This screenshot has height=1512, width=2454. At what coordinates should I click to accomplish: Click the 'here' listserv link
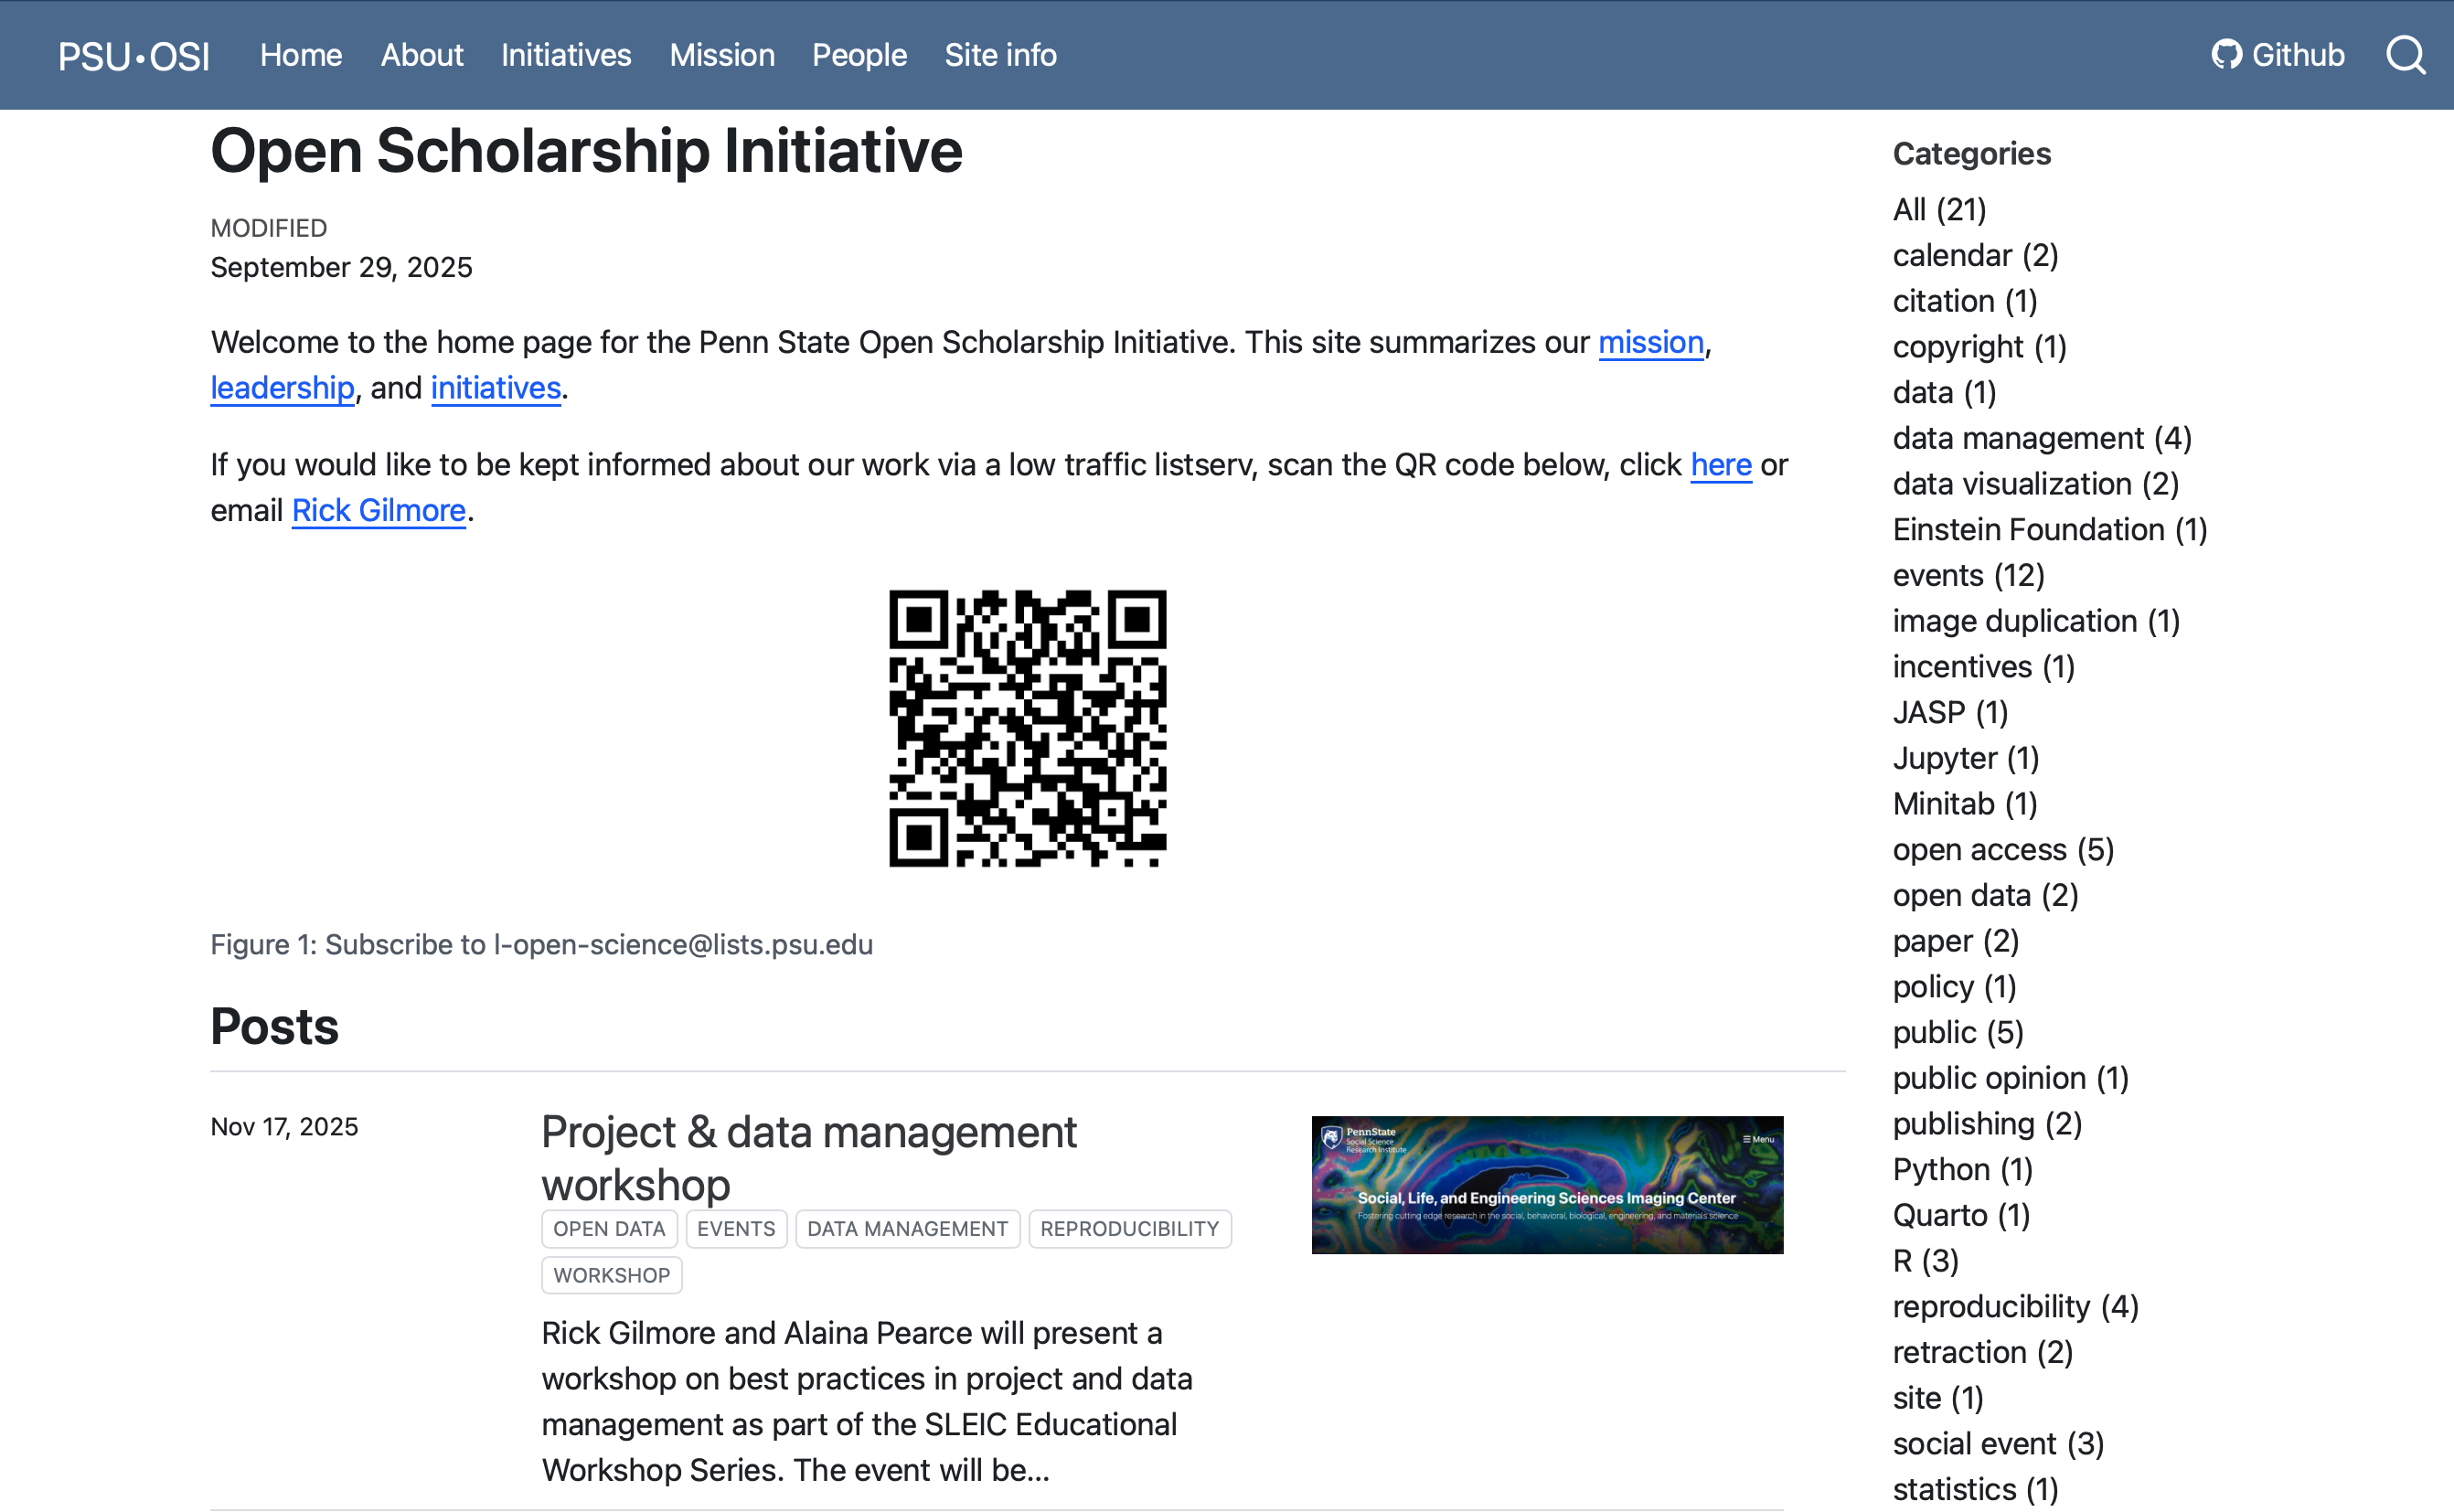pos(1720,465)
